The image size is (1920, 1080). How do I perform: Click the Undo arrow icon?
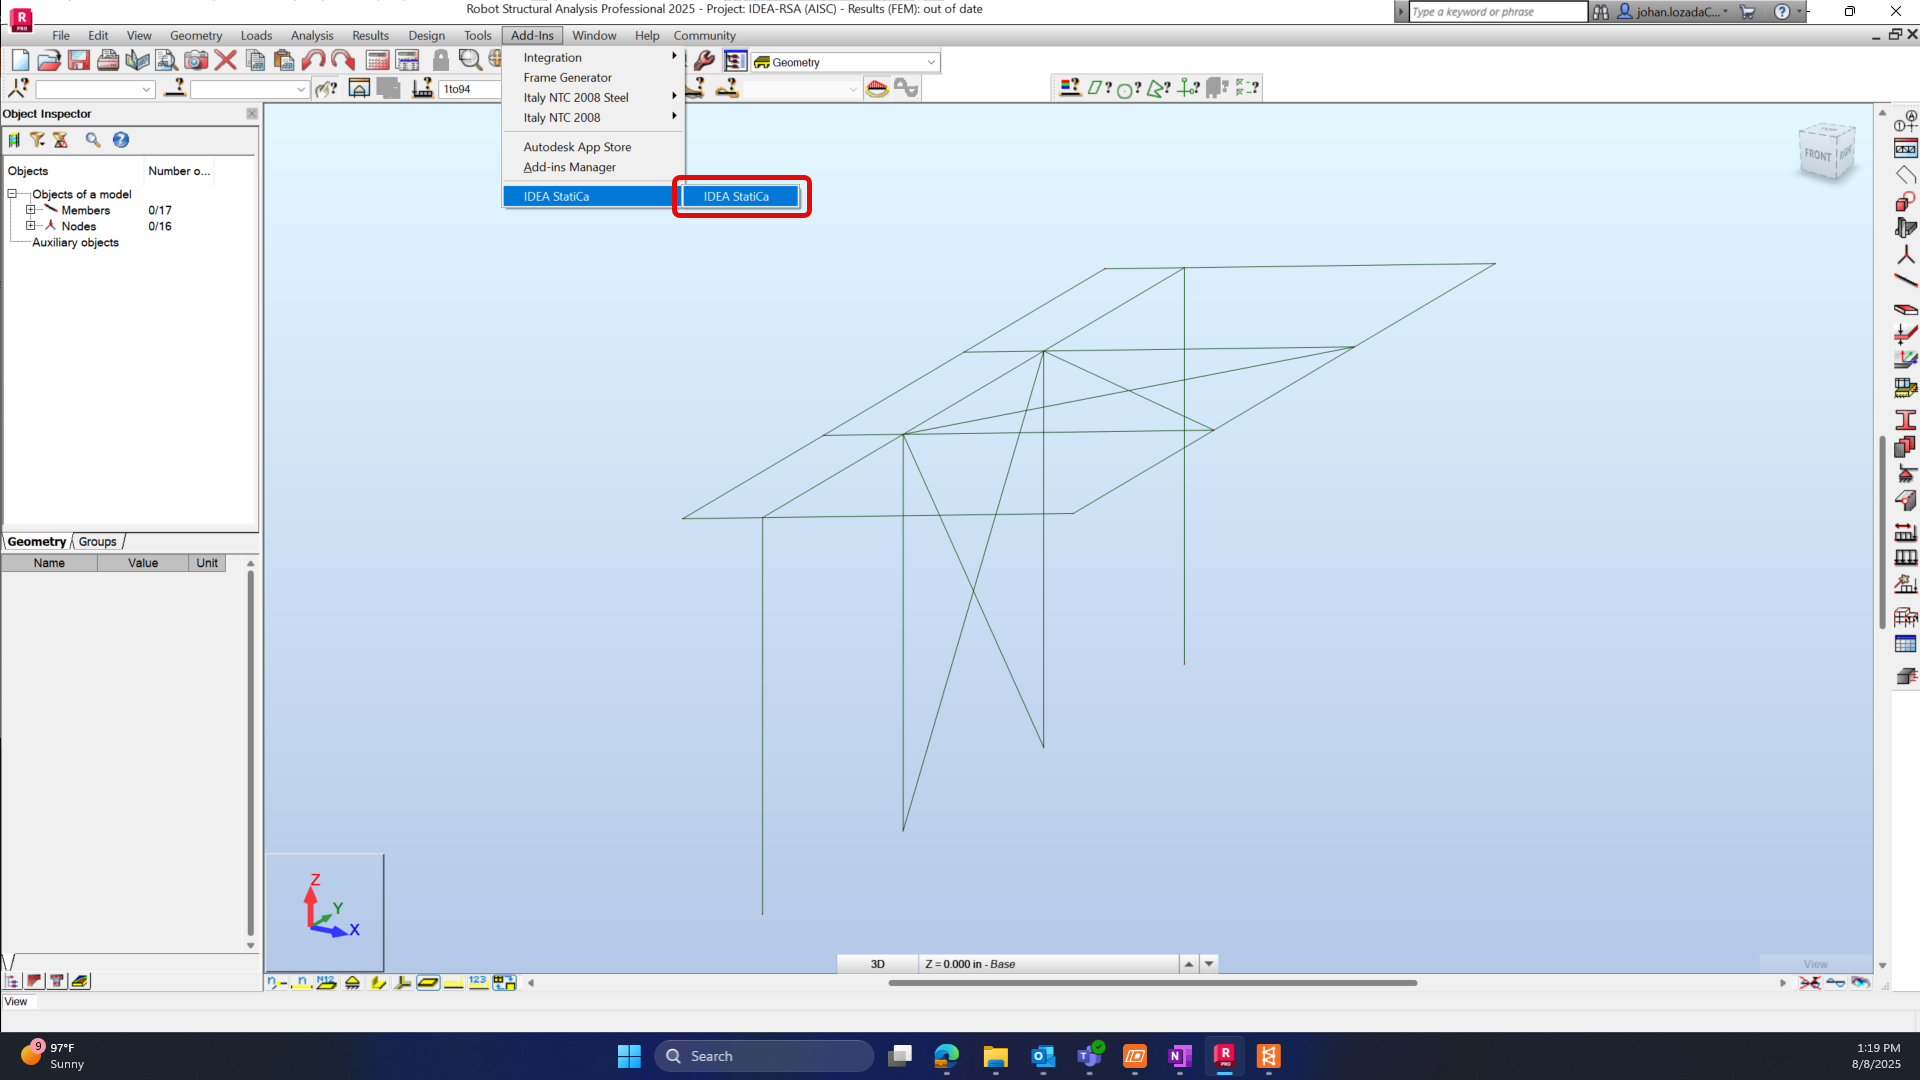point(313,61)
